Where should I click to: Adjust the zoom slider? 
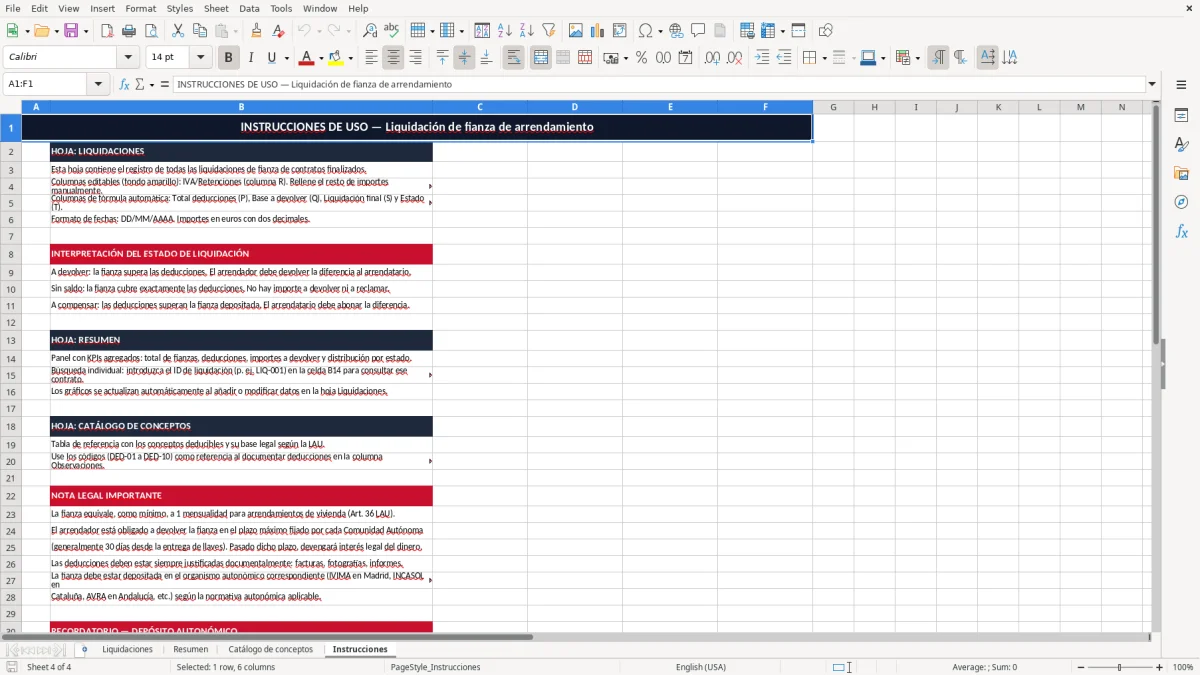coord(1120,667)
